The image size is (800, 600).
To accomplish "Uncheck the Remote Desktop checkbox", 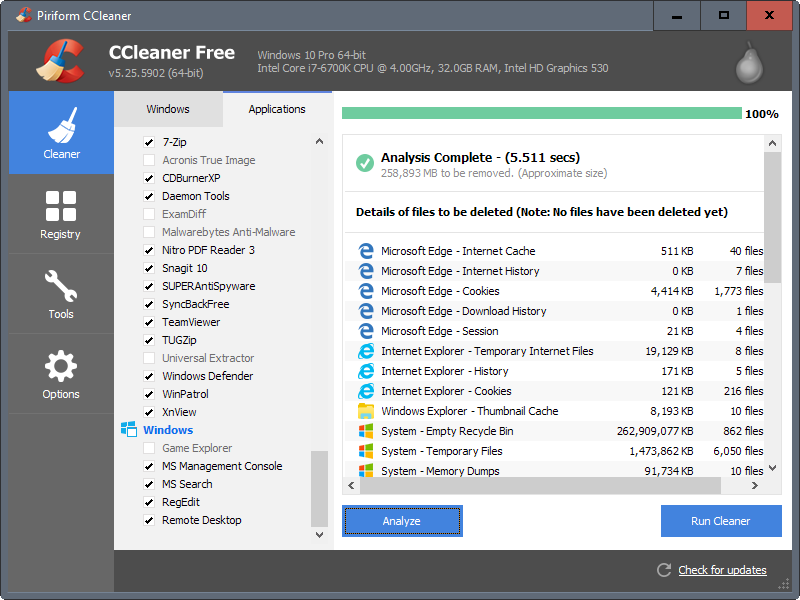I will [x=149, y=520].
